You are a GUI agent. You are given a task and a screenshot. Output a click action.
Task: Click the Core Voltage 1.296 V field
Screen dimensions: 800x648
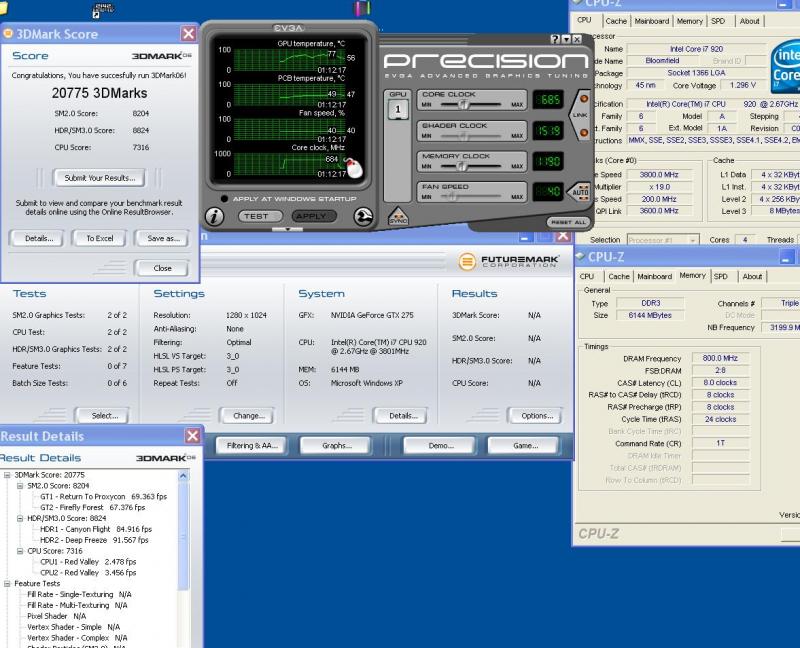pos(742,85)
